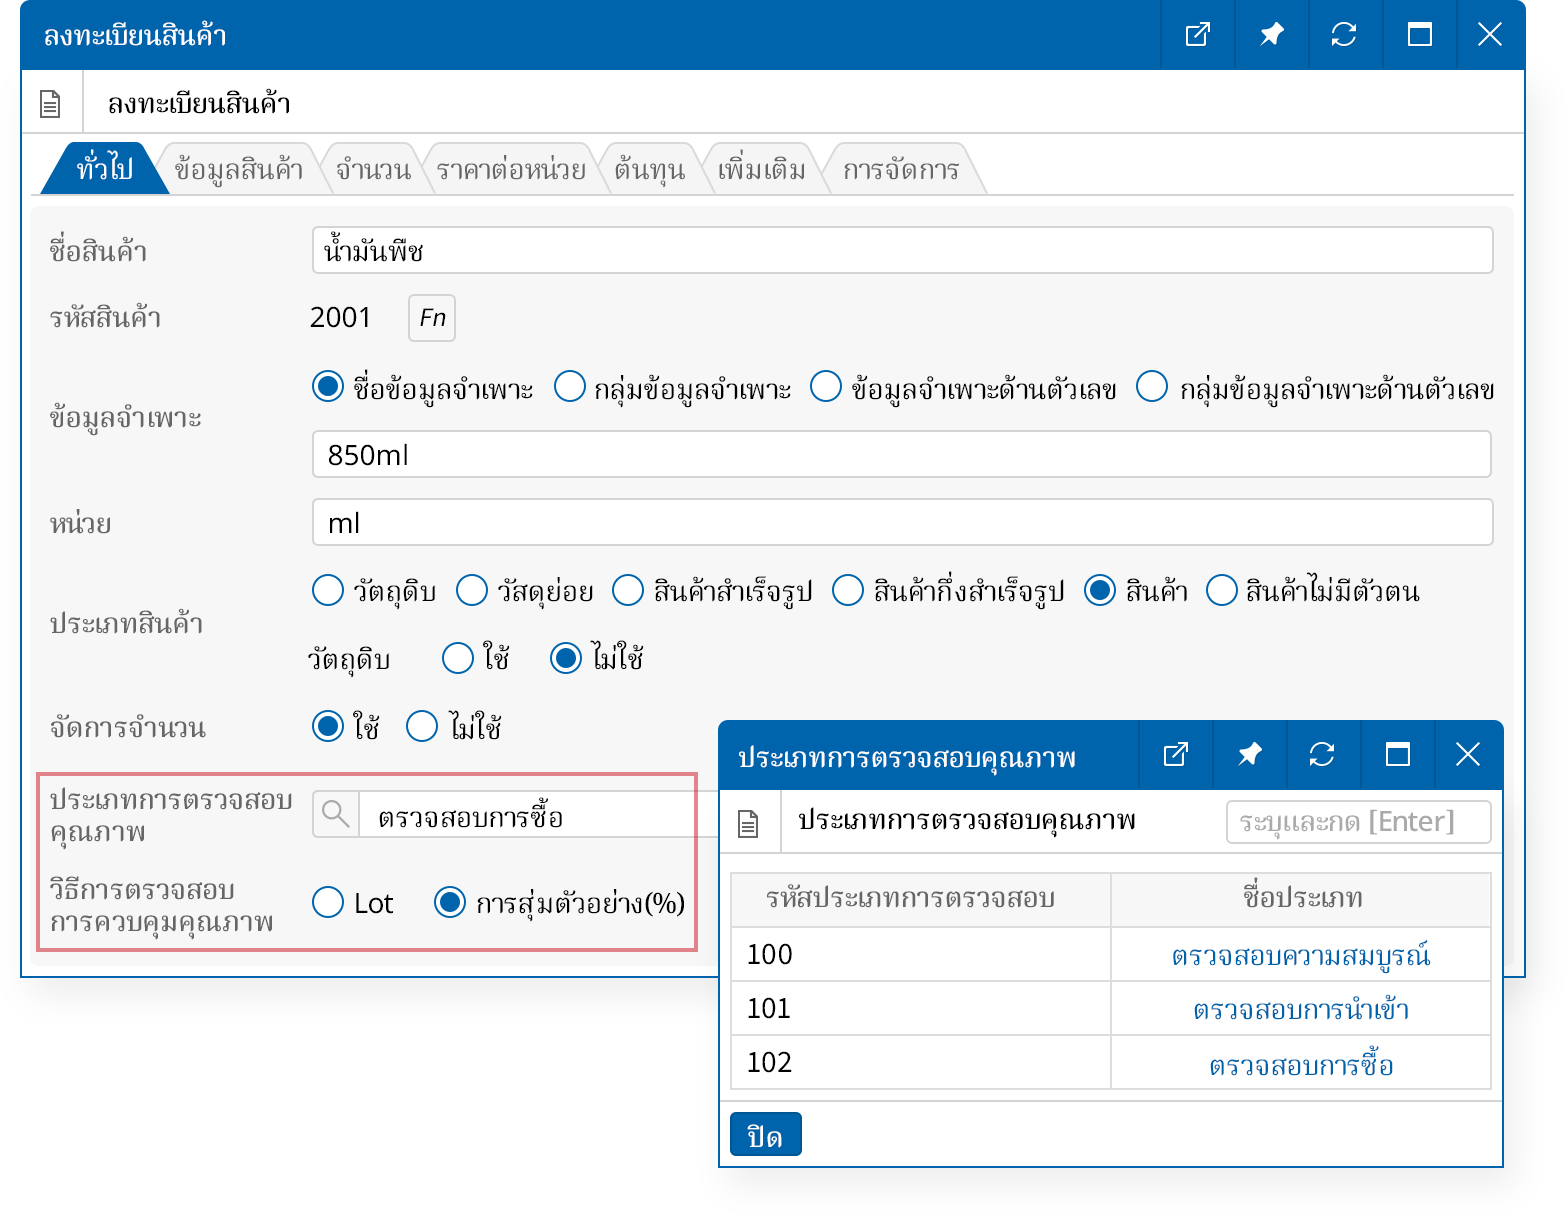This screenshot has width=1566, height=1215.
Task: Refresh the quality inspection type popup
Action: point(1322,755)
